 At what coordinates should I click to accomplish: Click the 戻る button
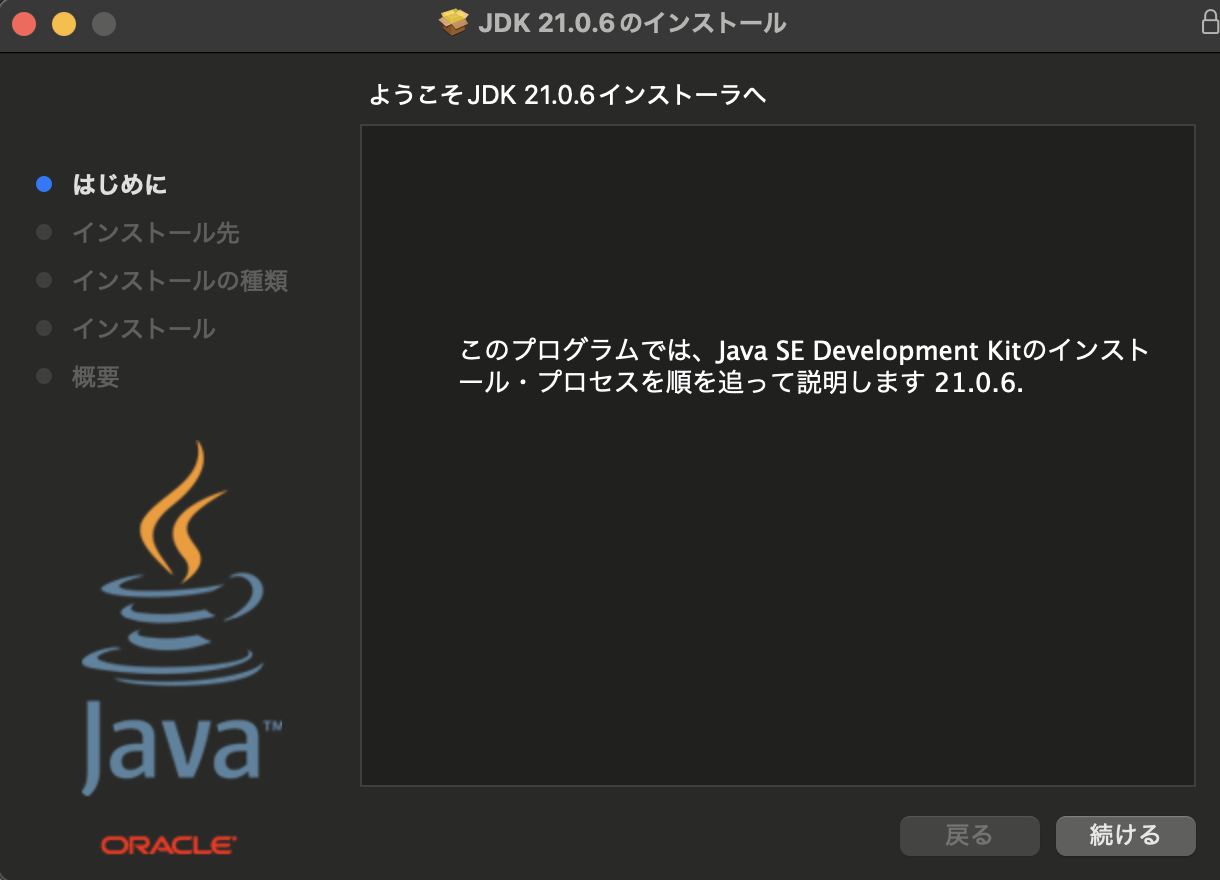[x=969, y=835]
